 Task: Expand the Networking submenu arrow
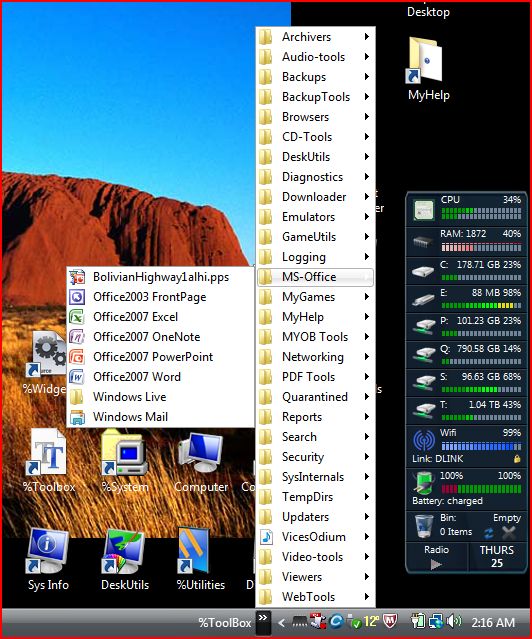(x=367, y=357)
